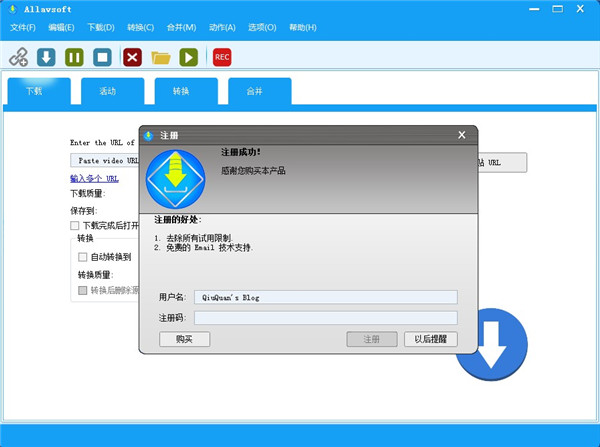Open the 编辑(E) menu

tap(61, 28)
